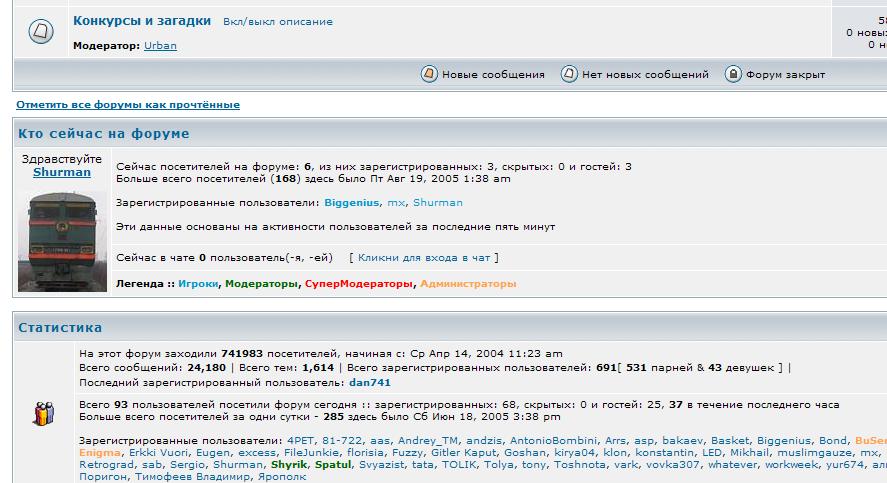Open moderator Urban's profile
Screen dimensions: 887x483
pyautogui.click(x=161, y=46)
